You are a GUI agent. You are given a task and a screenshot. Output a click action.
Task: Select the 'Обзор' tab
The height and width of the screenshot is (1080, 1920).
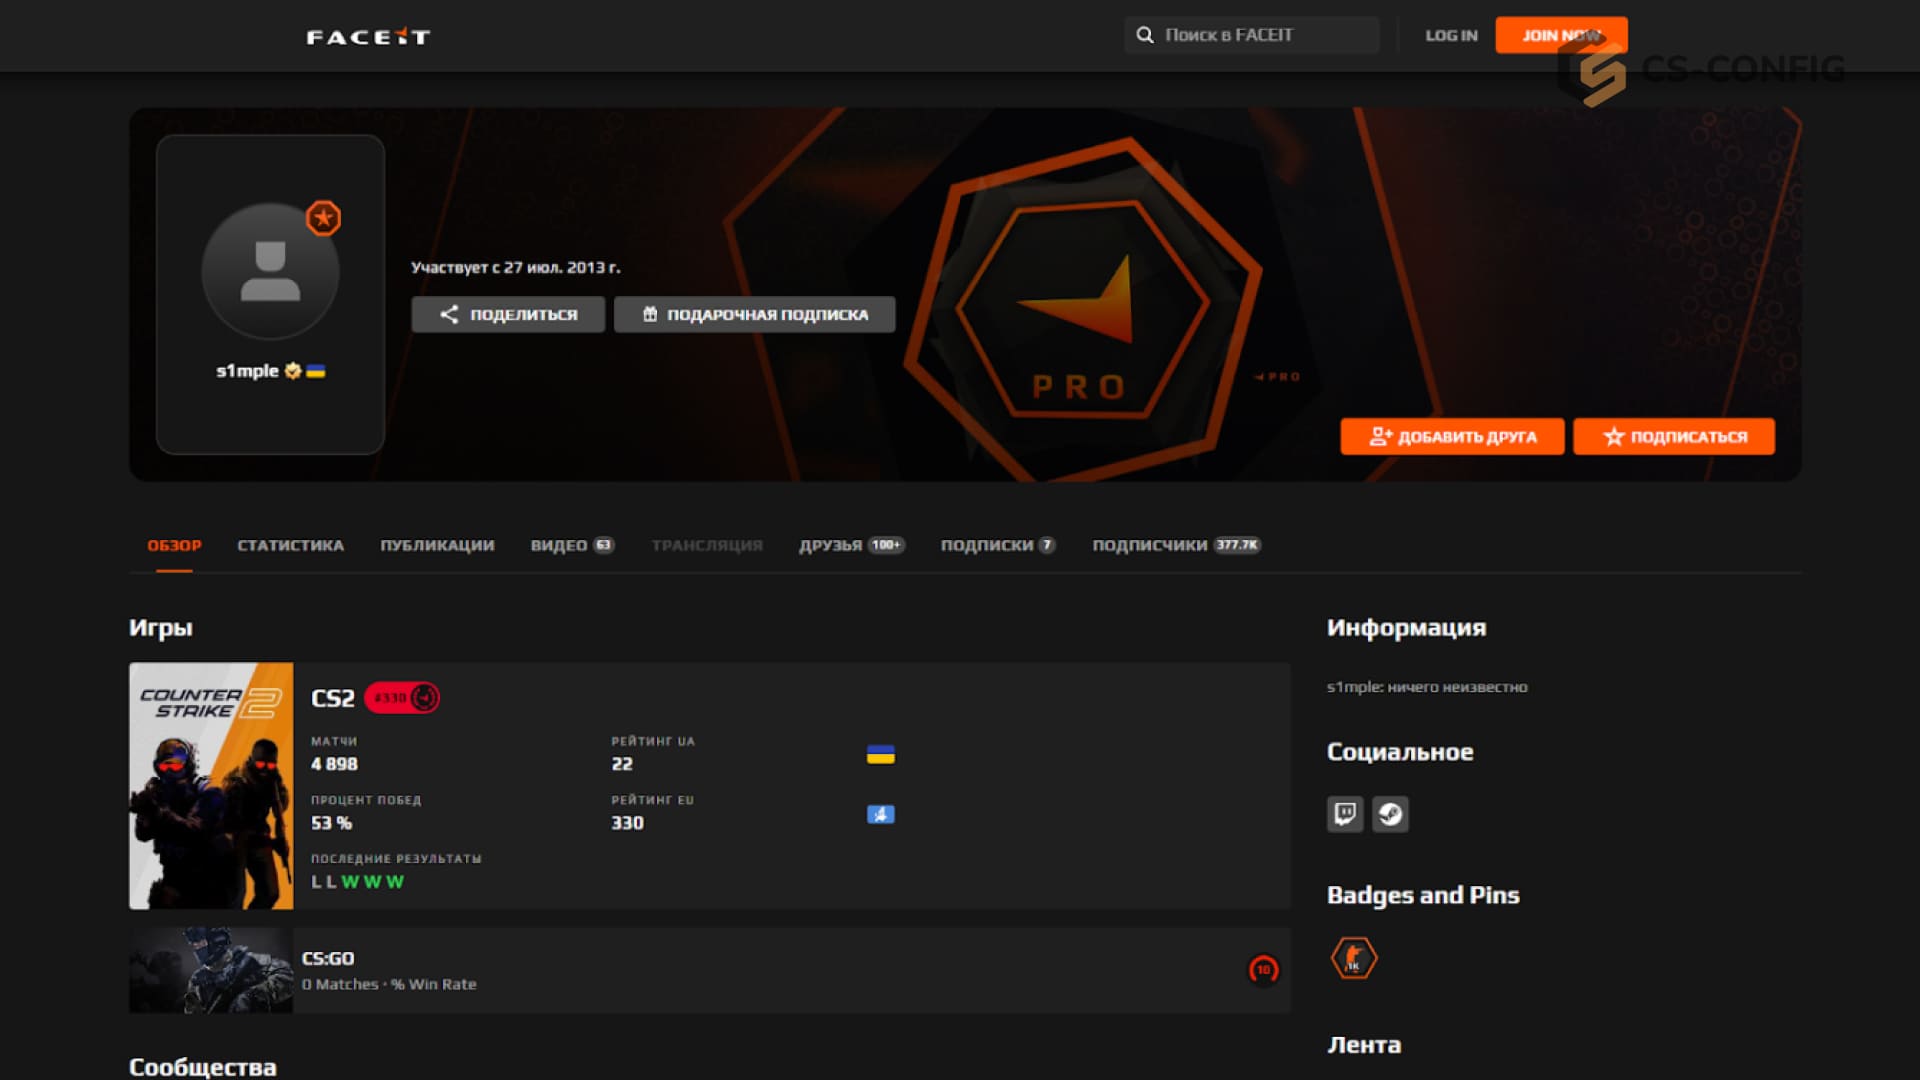click(174, 545)
